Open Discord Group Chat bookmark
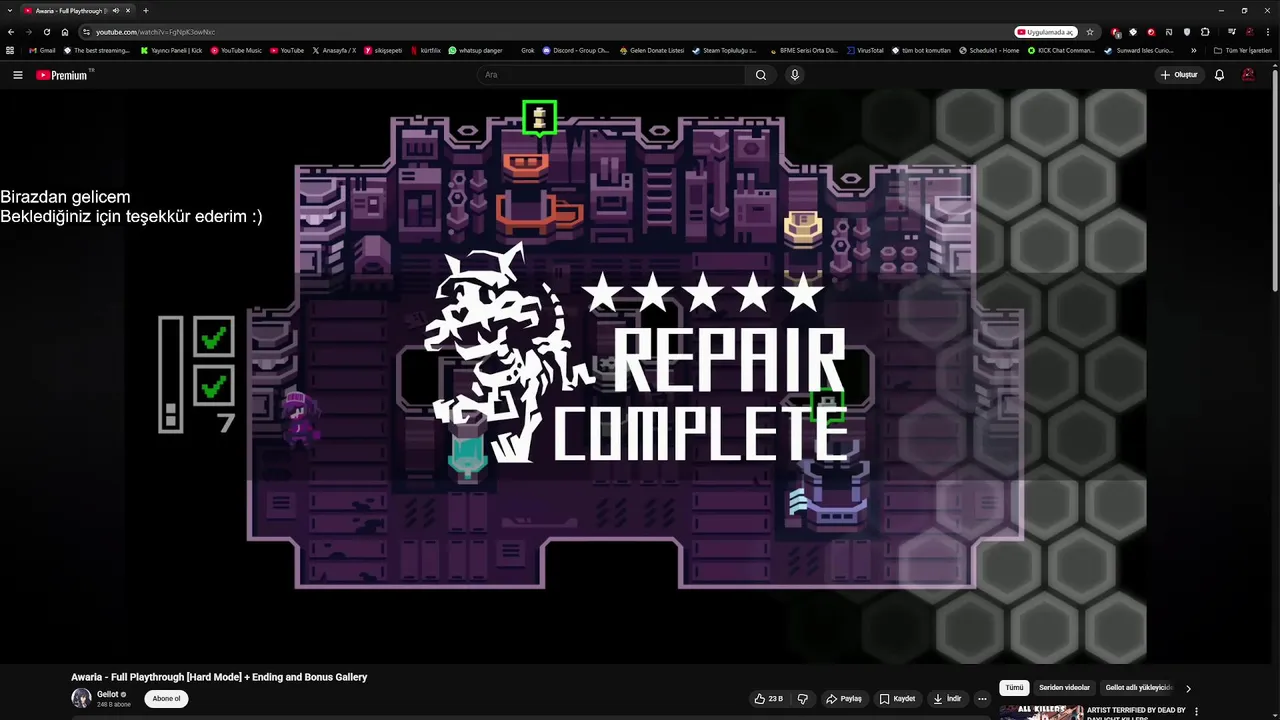Image resolution: width=1280 pixels, height=720 pixels. pos(576,50)
